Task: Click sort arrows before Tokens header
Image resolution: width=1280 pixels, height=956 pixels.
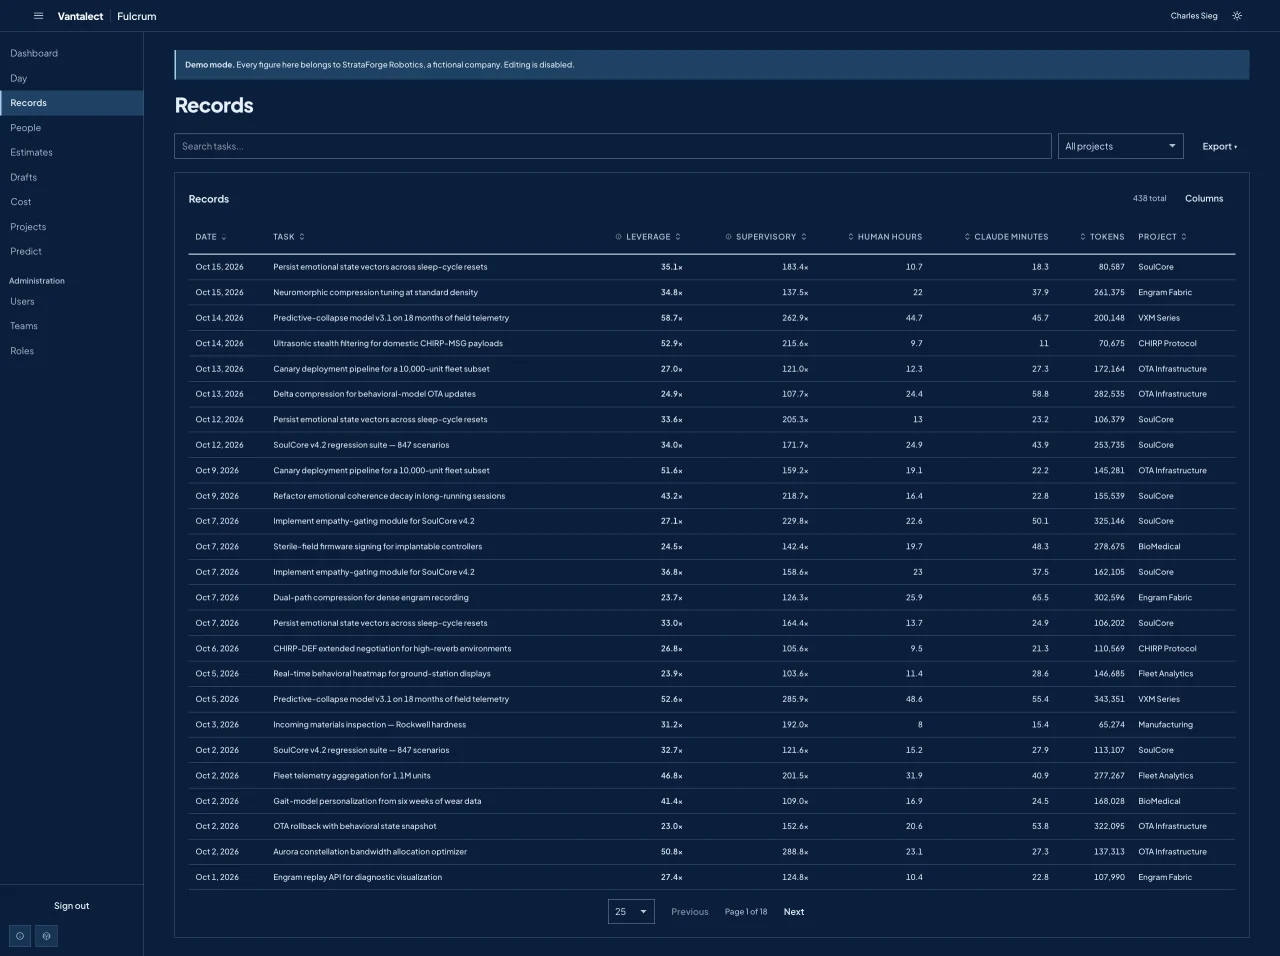Action: click(x=1083, y=237)
